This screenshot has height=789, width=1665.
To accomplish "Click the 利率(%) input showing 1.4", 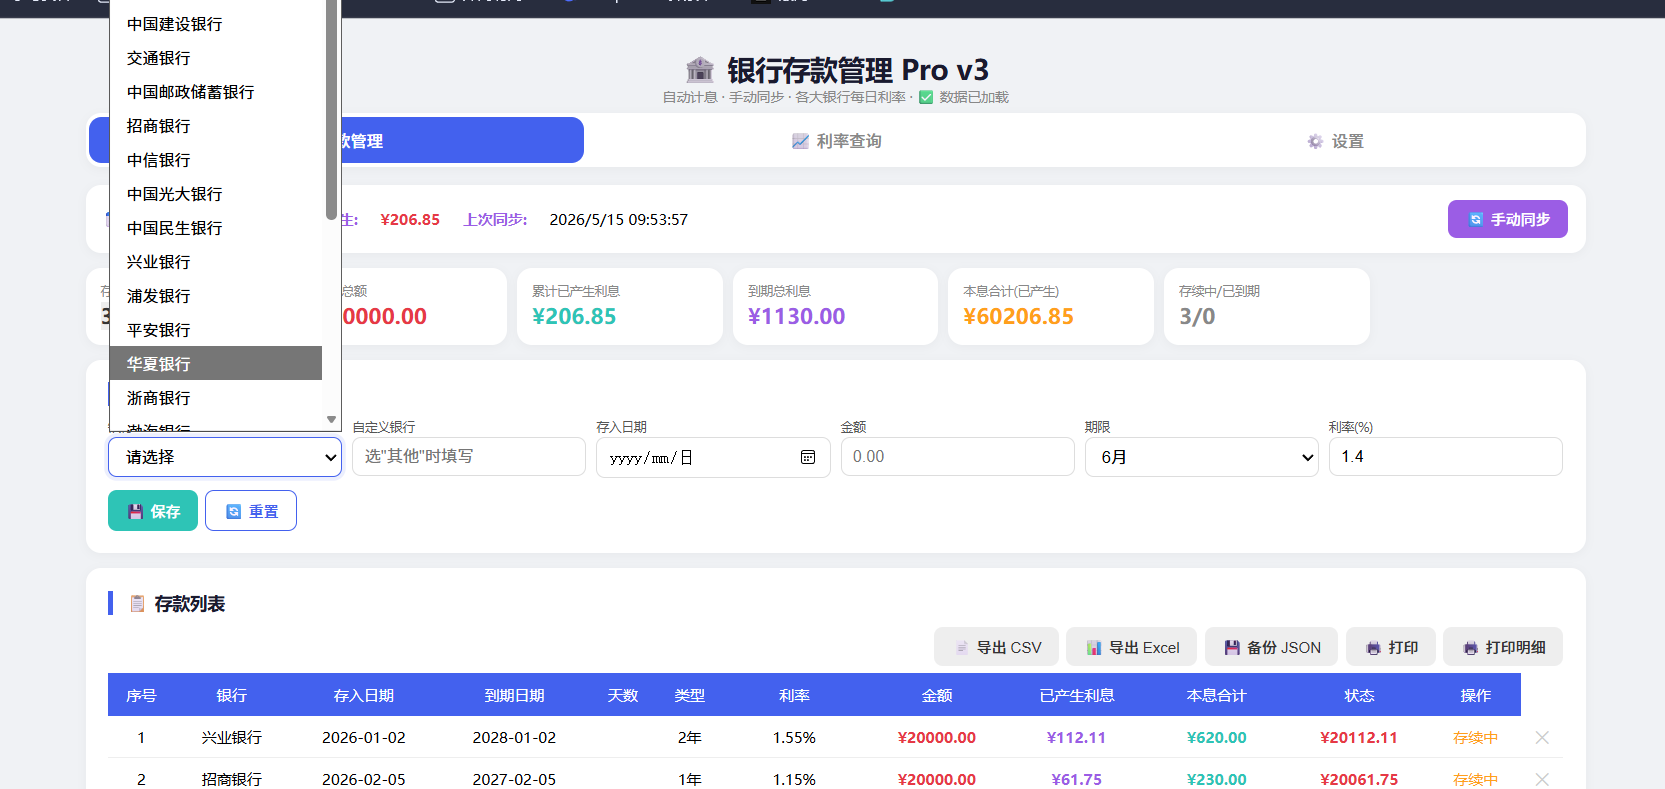I will pyautogui.click(x=1446, y=456).
